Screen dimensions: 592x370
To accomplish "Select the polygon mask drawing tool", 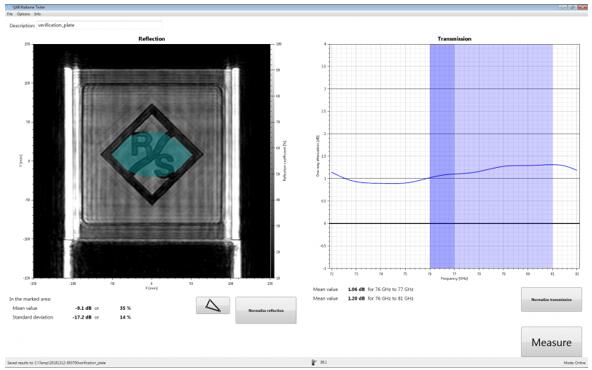I will [213, 305].
